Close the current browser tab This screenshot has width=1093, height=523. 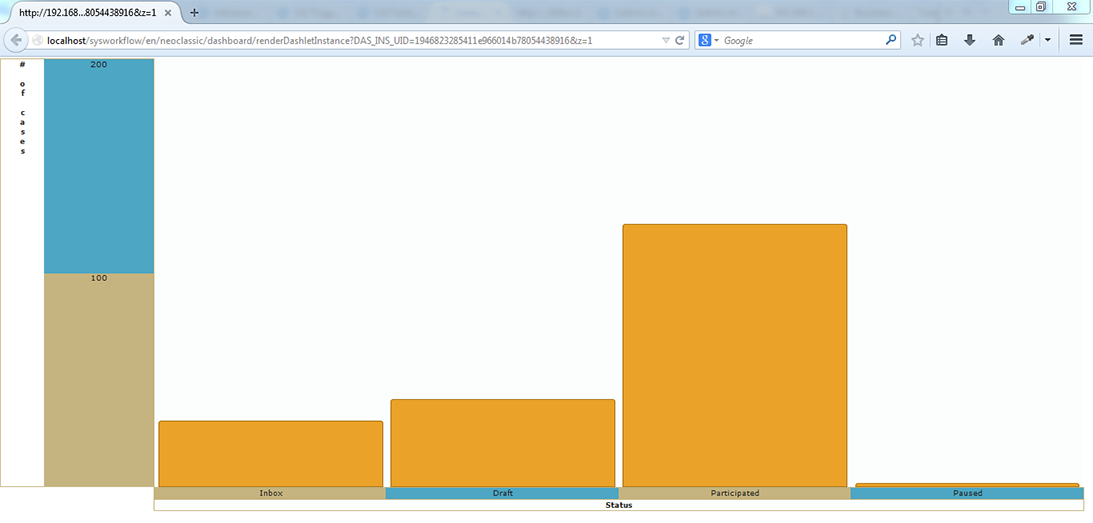168,13
